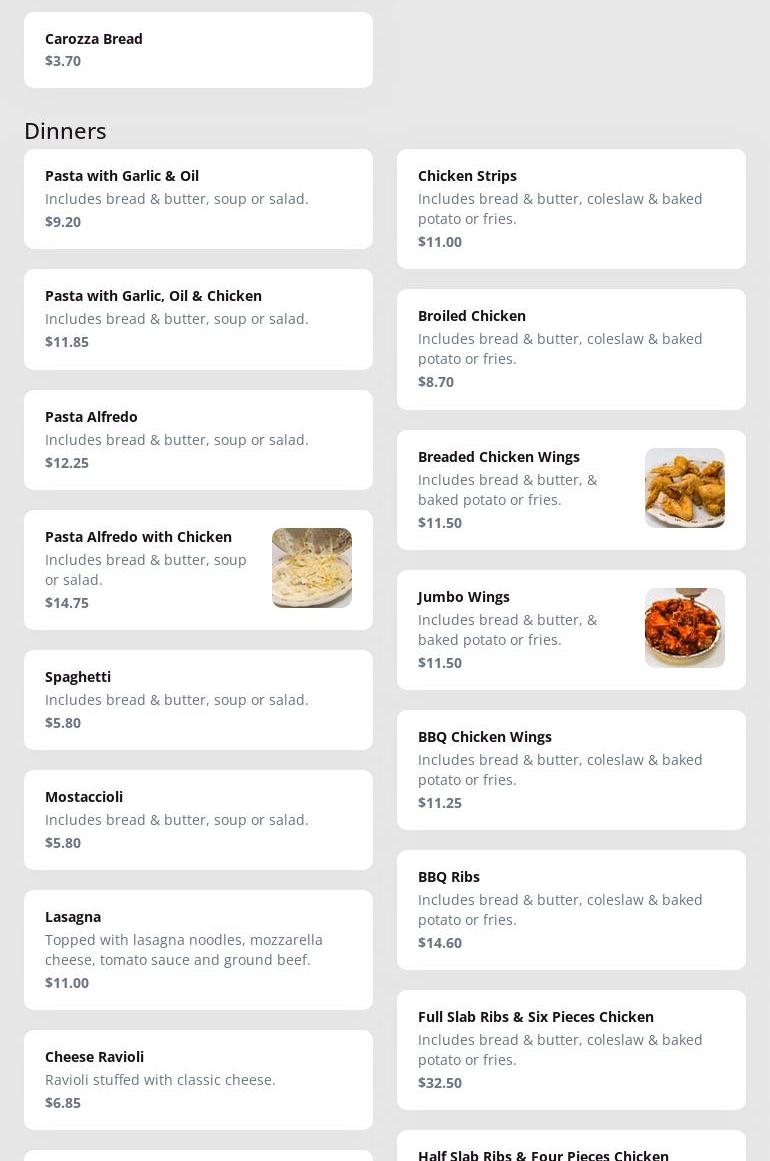Choose the BBQ Ribs dinner

tap(572, 910)
